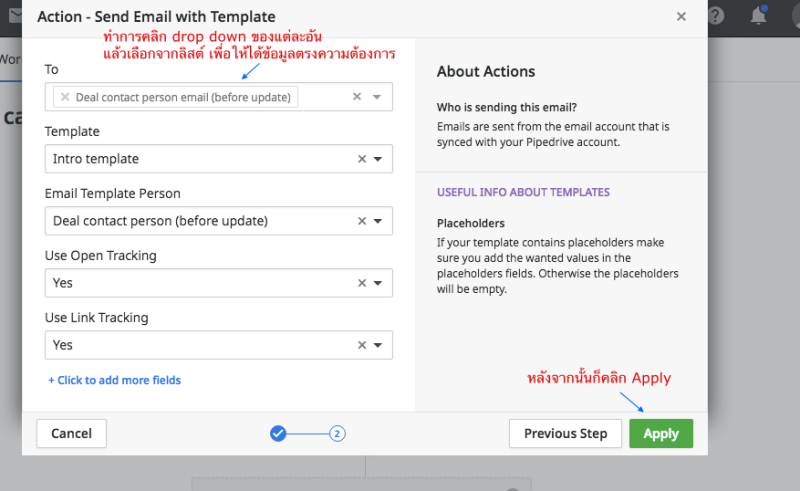Click the add more fields link
The height and width of the screenshot is (491, 800).
coord(114,380)
